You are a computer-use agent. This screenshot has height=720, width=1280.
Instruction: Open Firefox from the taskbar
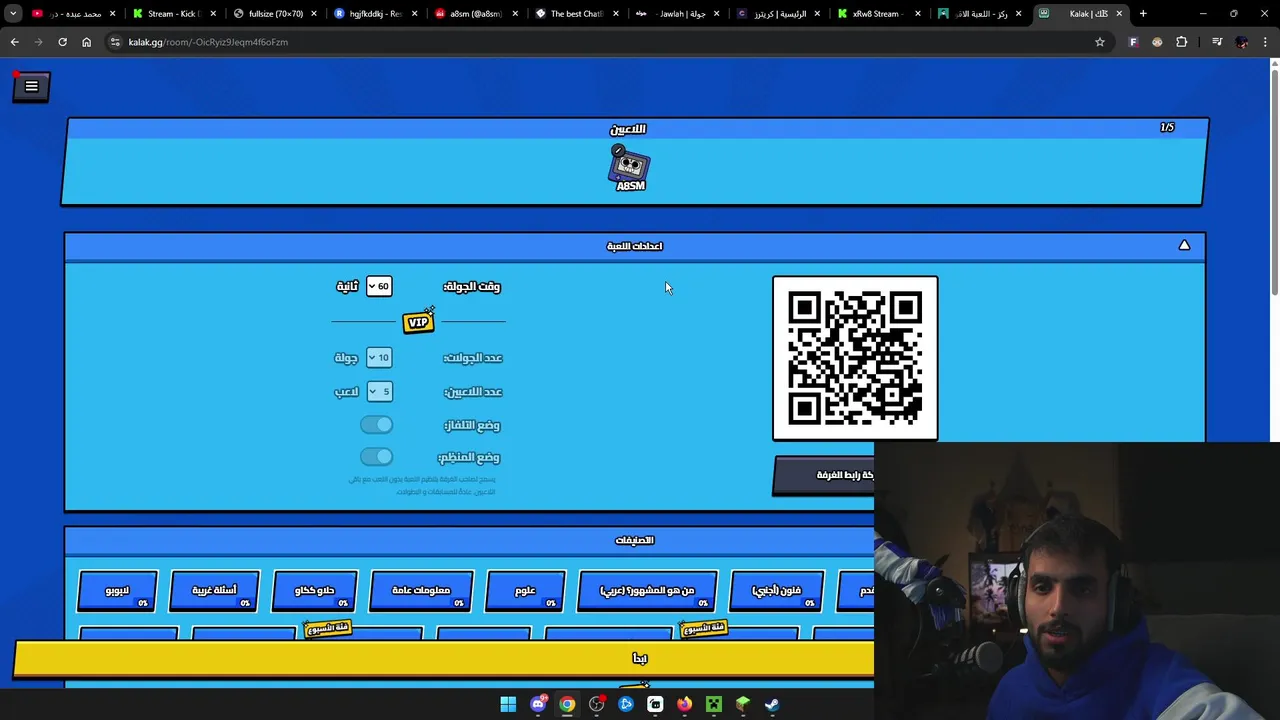pos(684,704)
